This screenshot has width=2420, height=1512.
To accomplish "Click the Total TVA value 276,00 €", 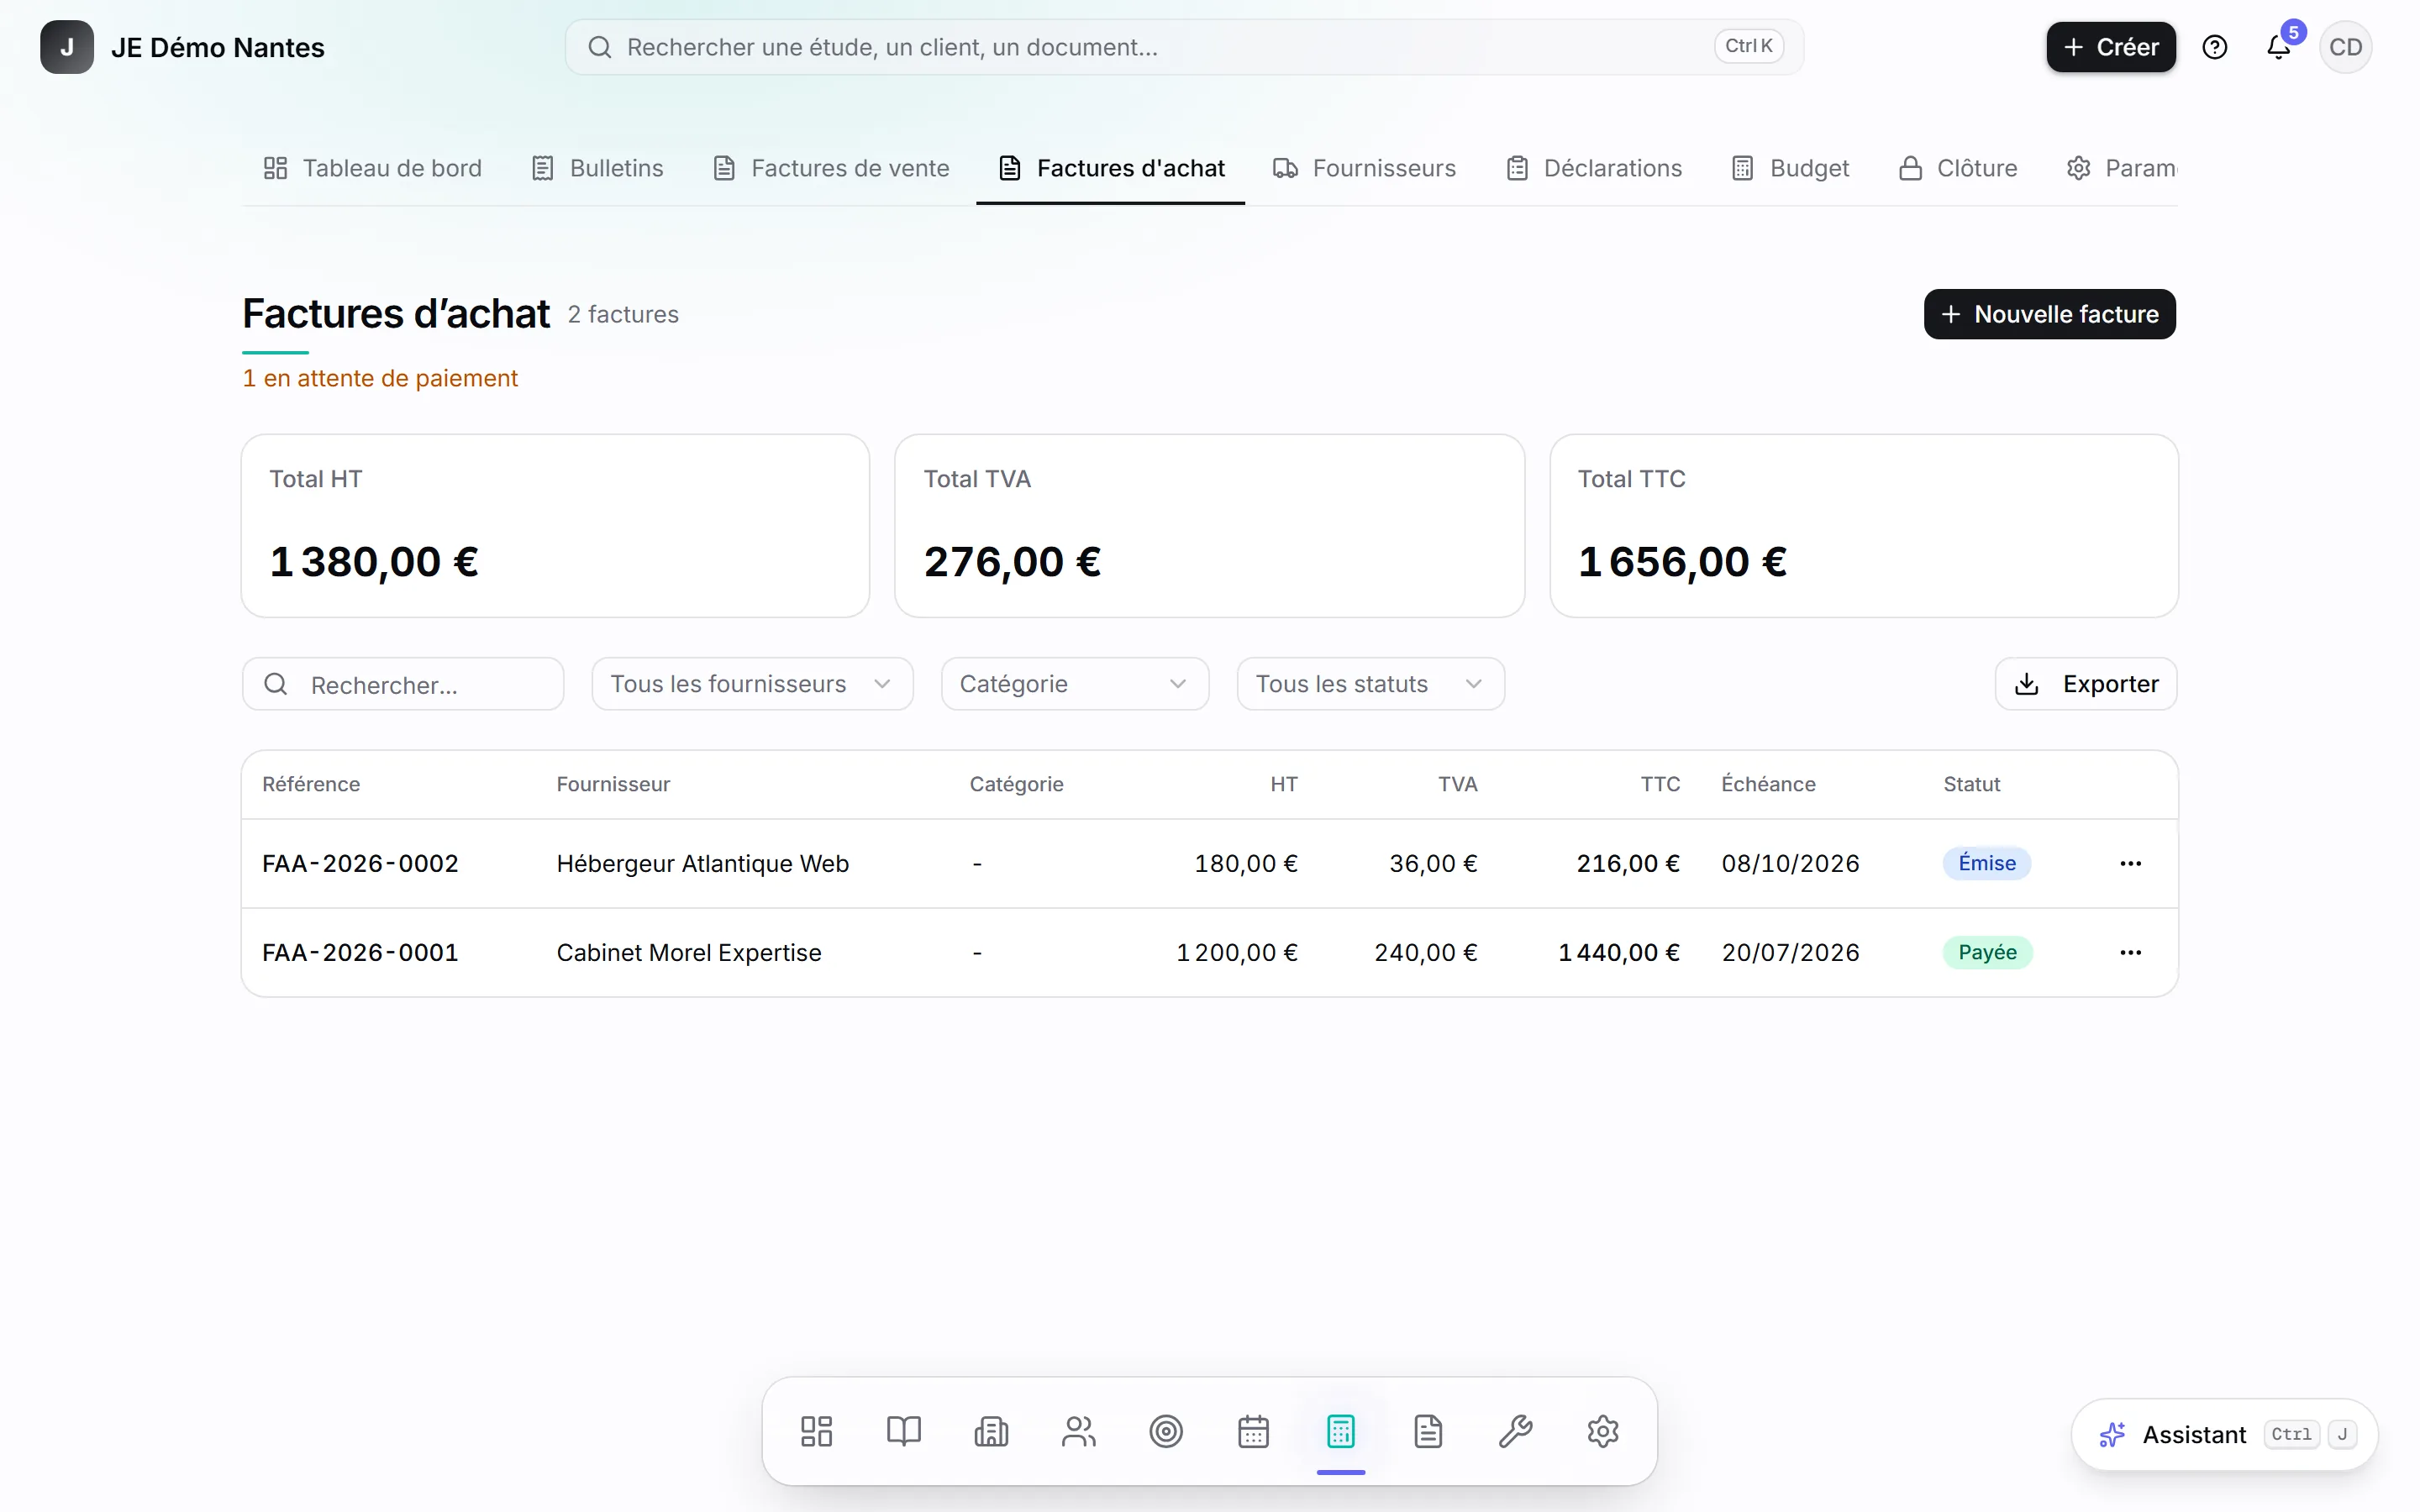I will tap(1012, 561).
